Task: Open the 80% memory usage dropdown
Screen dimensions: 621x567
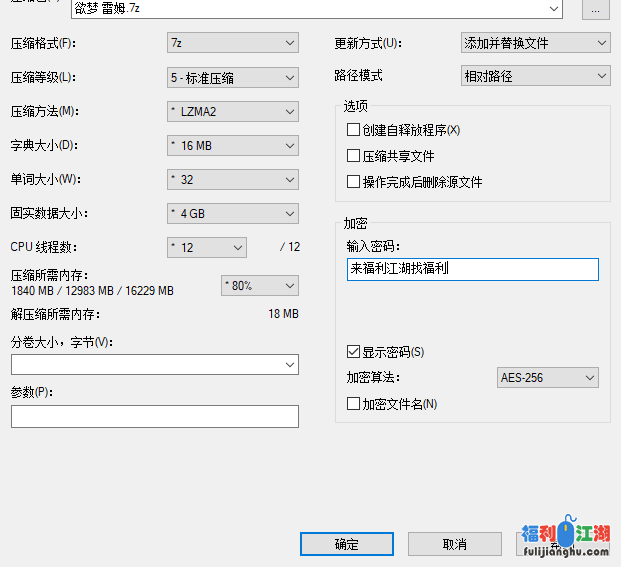Action: 259,285
